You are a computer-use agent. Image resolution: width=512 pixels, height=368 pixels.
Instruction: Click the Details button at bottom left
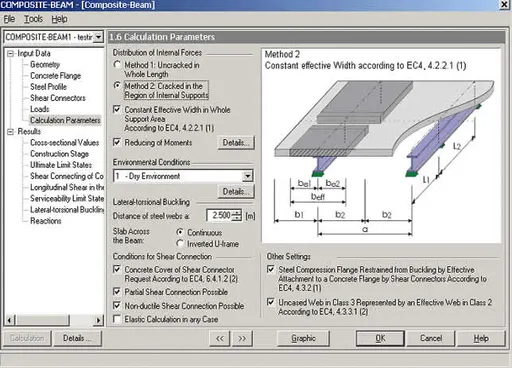77,338
